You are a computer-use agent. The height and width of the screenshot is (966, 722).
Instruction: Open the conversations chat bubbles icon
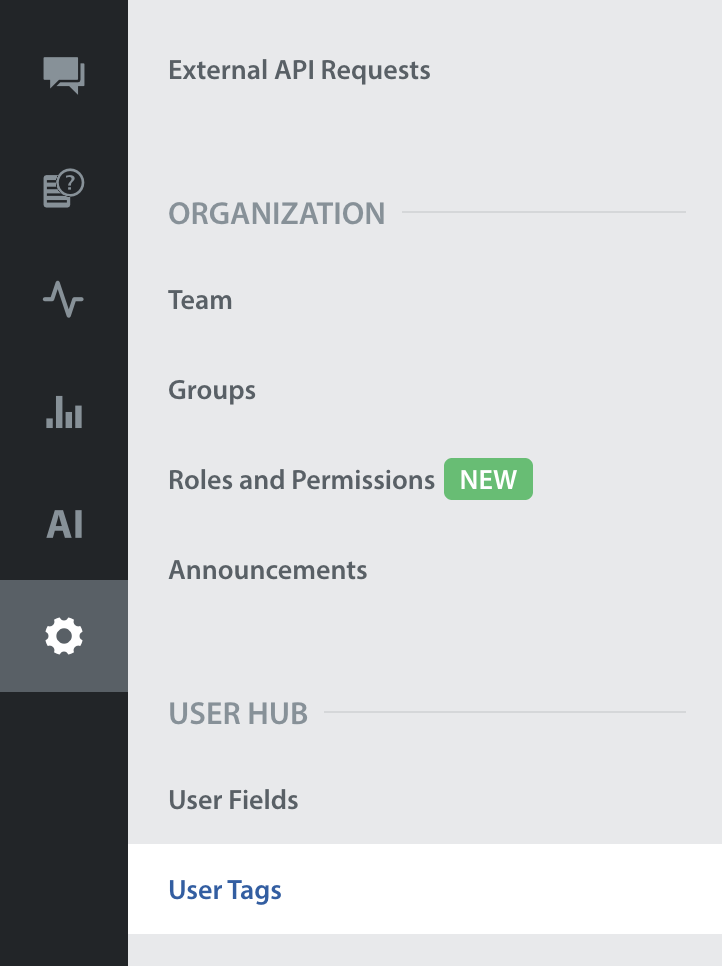[64, 75]
